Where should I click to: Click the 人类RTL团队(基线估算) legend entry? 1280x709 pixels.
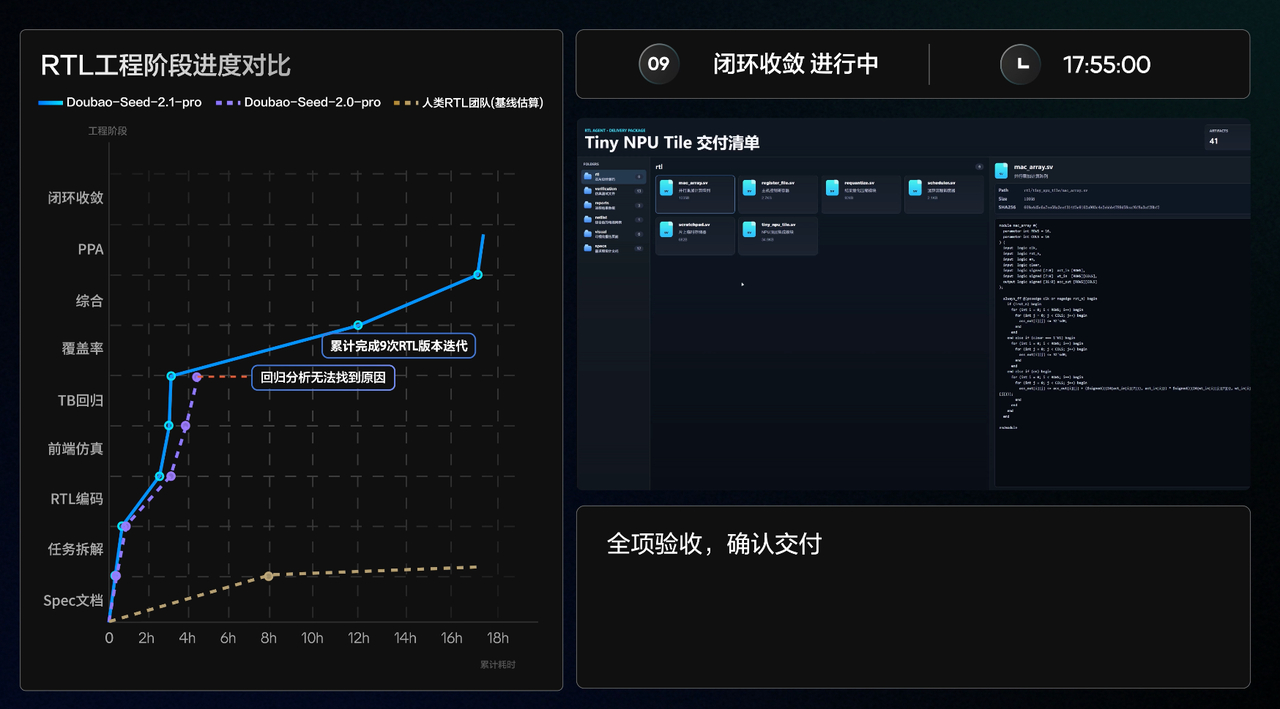[469, 102]
